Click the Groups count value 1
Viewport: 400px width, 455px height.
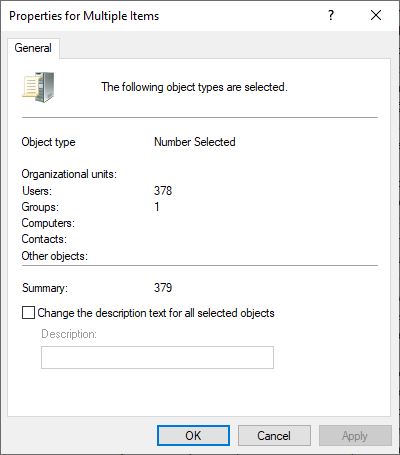(x=157, y=207)
